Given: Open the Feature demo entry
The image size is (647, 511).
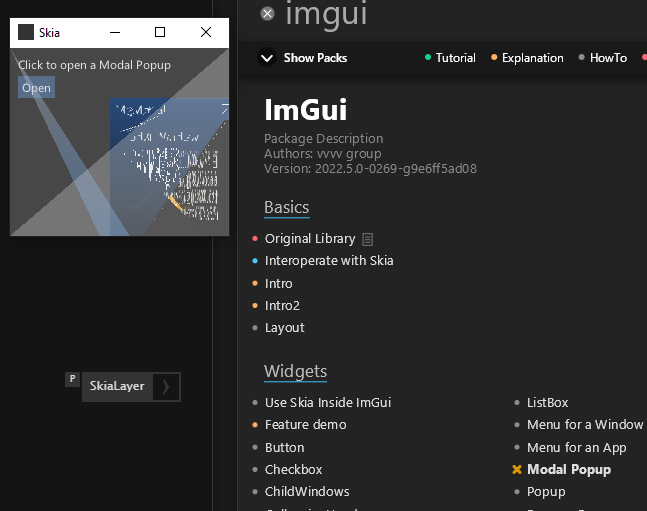Looking at the screenshot, I should 306,425.
